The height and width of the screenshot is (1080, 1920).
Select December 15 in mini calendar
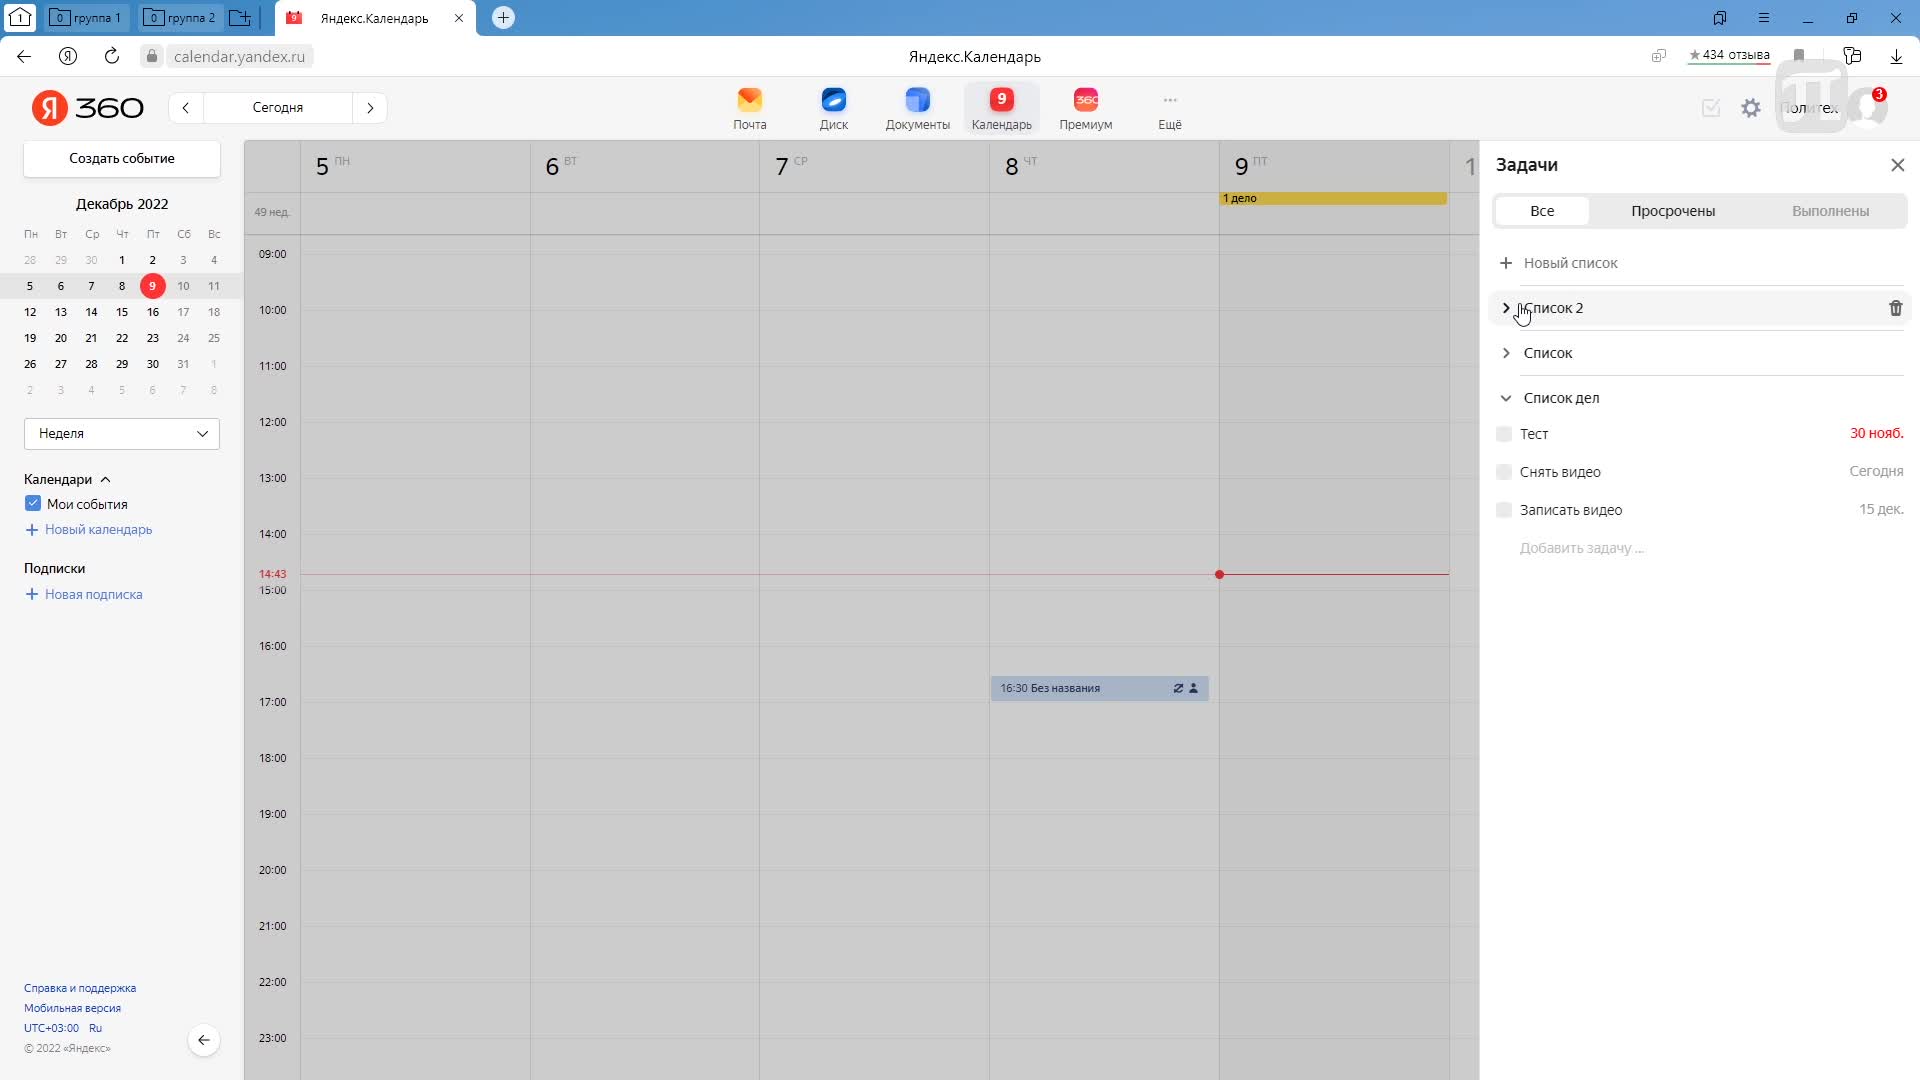coord(122,312)
